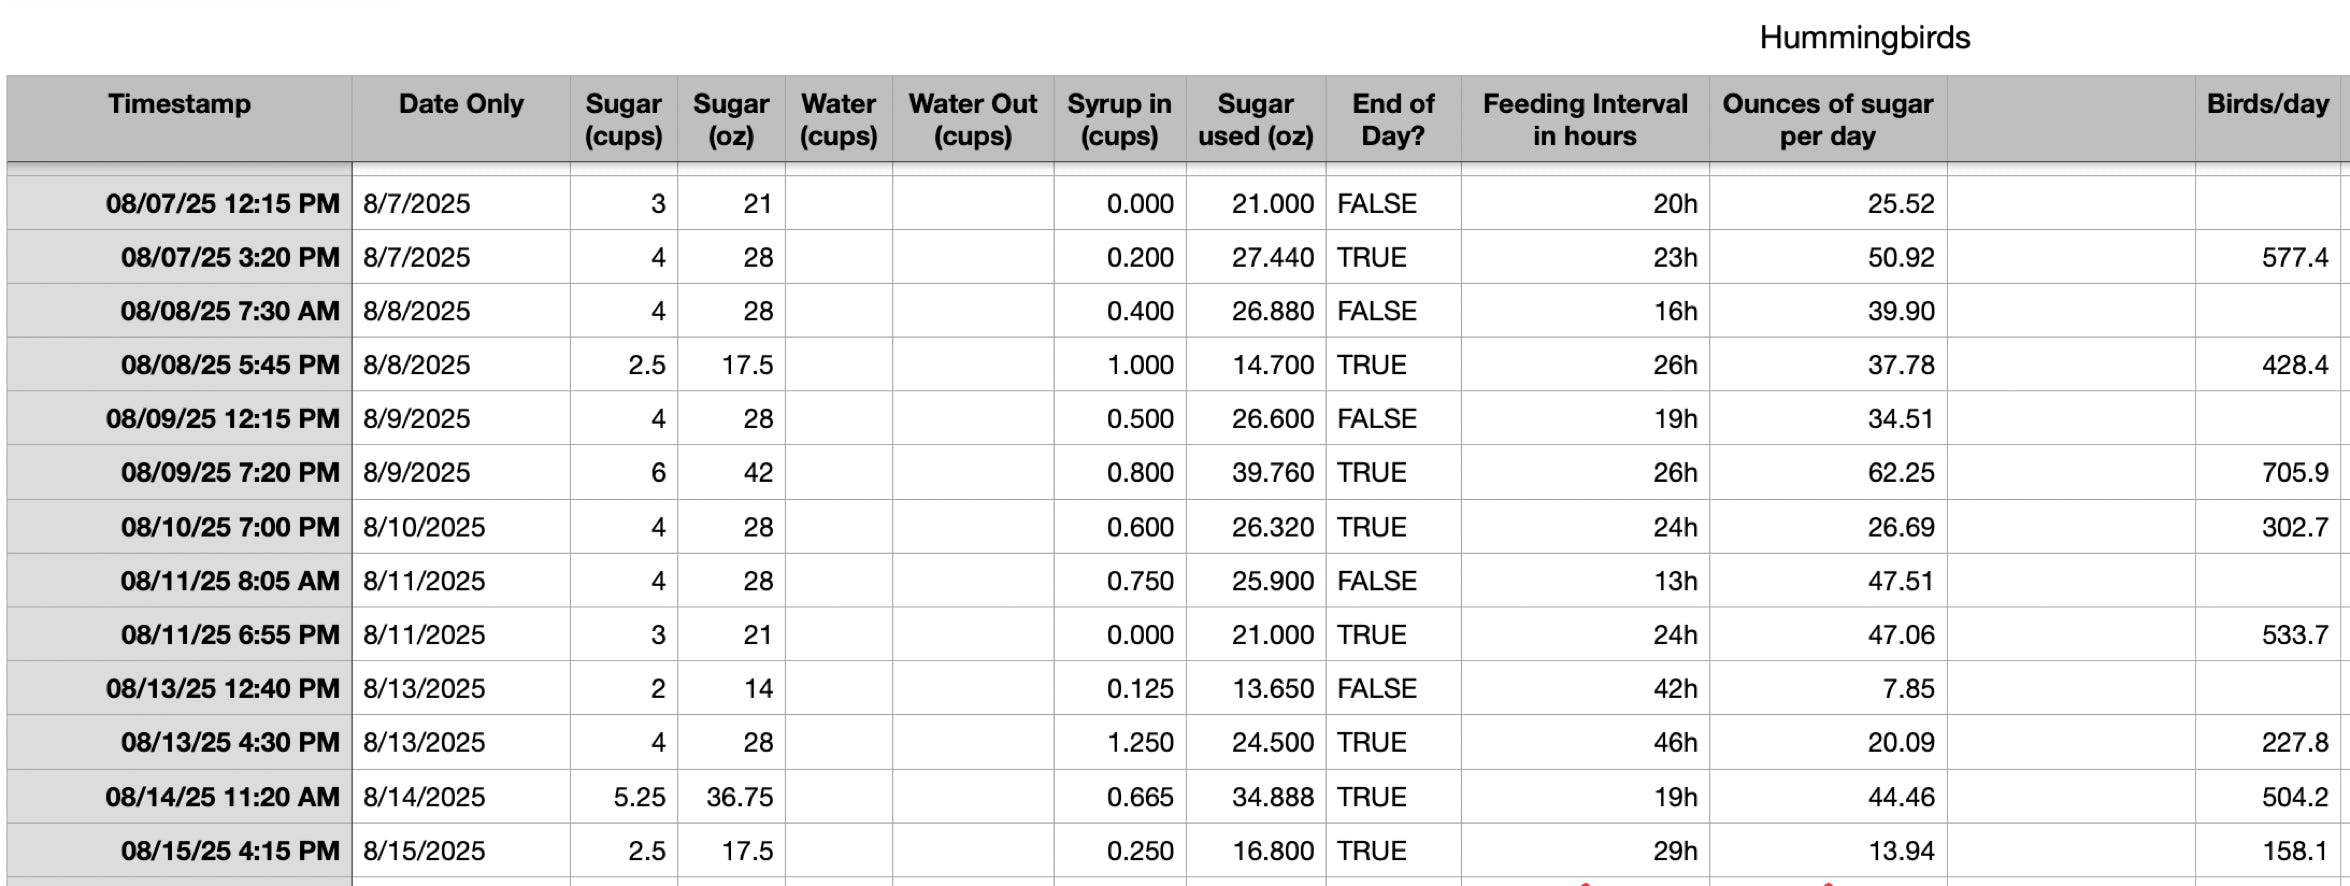2350x886 pixels.
Task: Click the Water Out (cups) column header
Action: click(973, 119)
